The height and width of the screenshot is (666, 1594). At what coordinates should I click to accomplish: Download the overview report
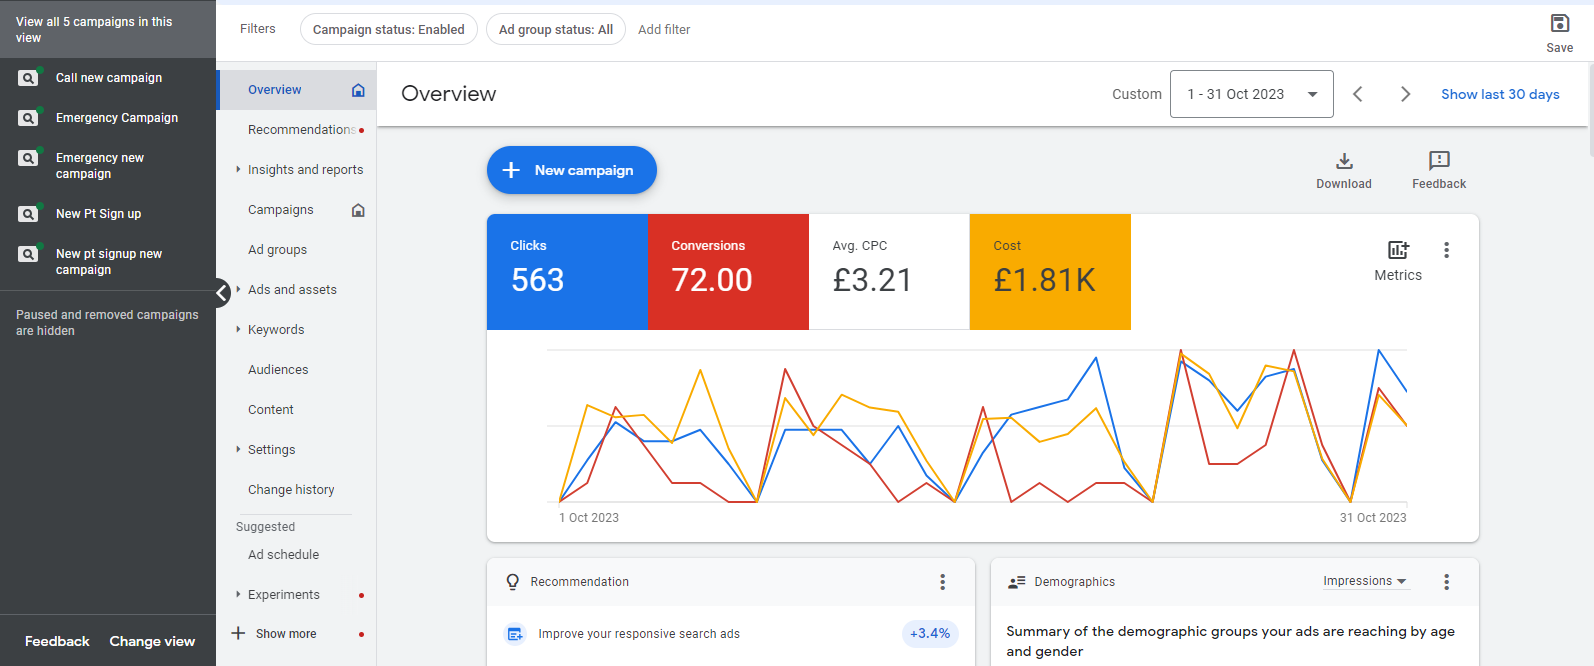pos(1344,162)
